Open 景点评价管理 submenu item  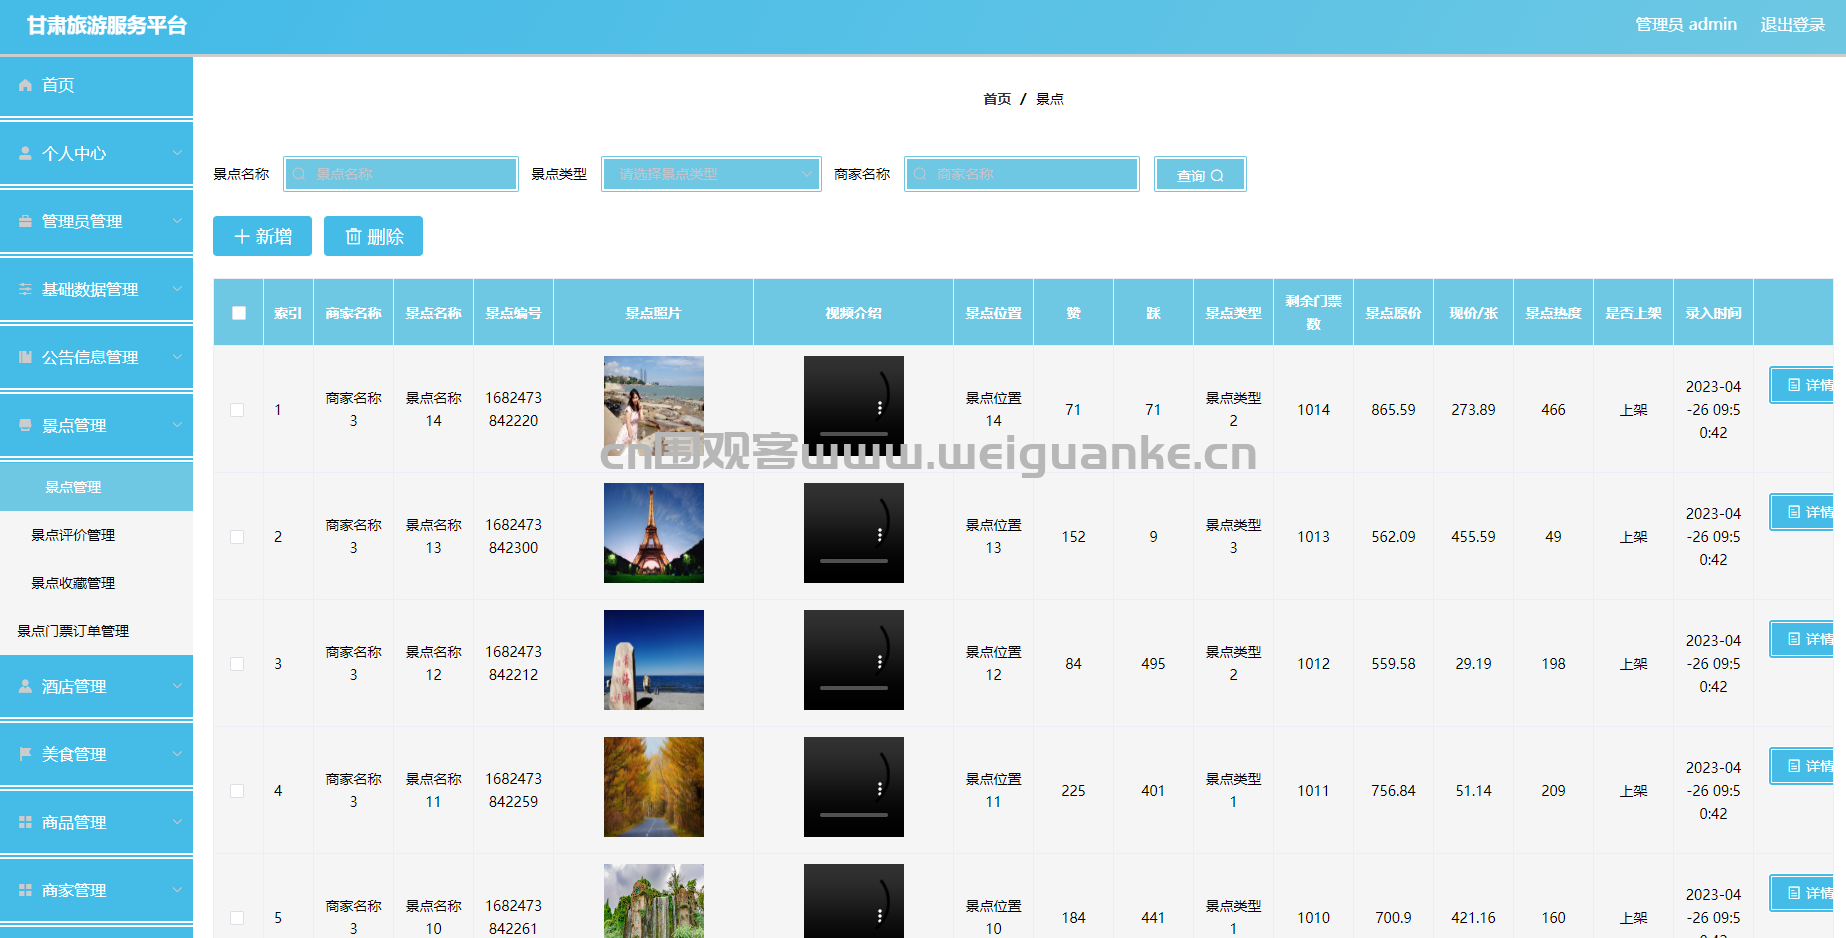pos(73,535)
